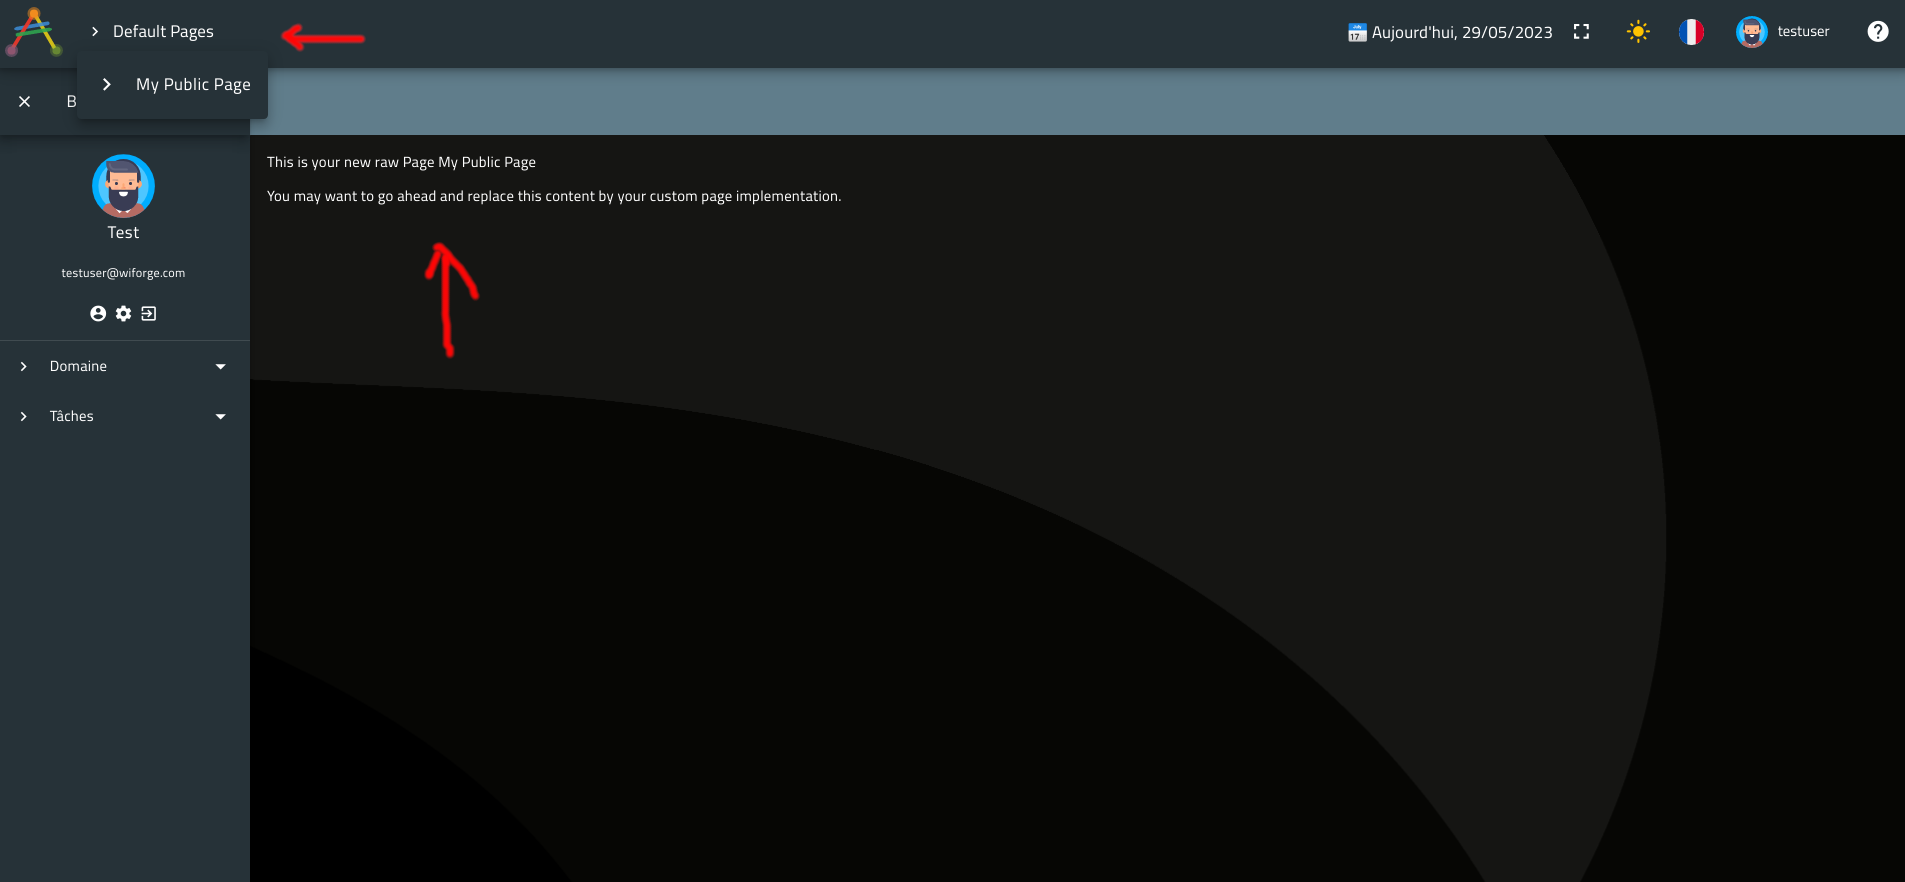The image size is (1905, 882).
Task: Close the sidebar with the X icon
Action: coord(25,101)
